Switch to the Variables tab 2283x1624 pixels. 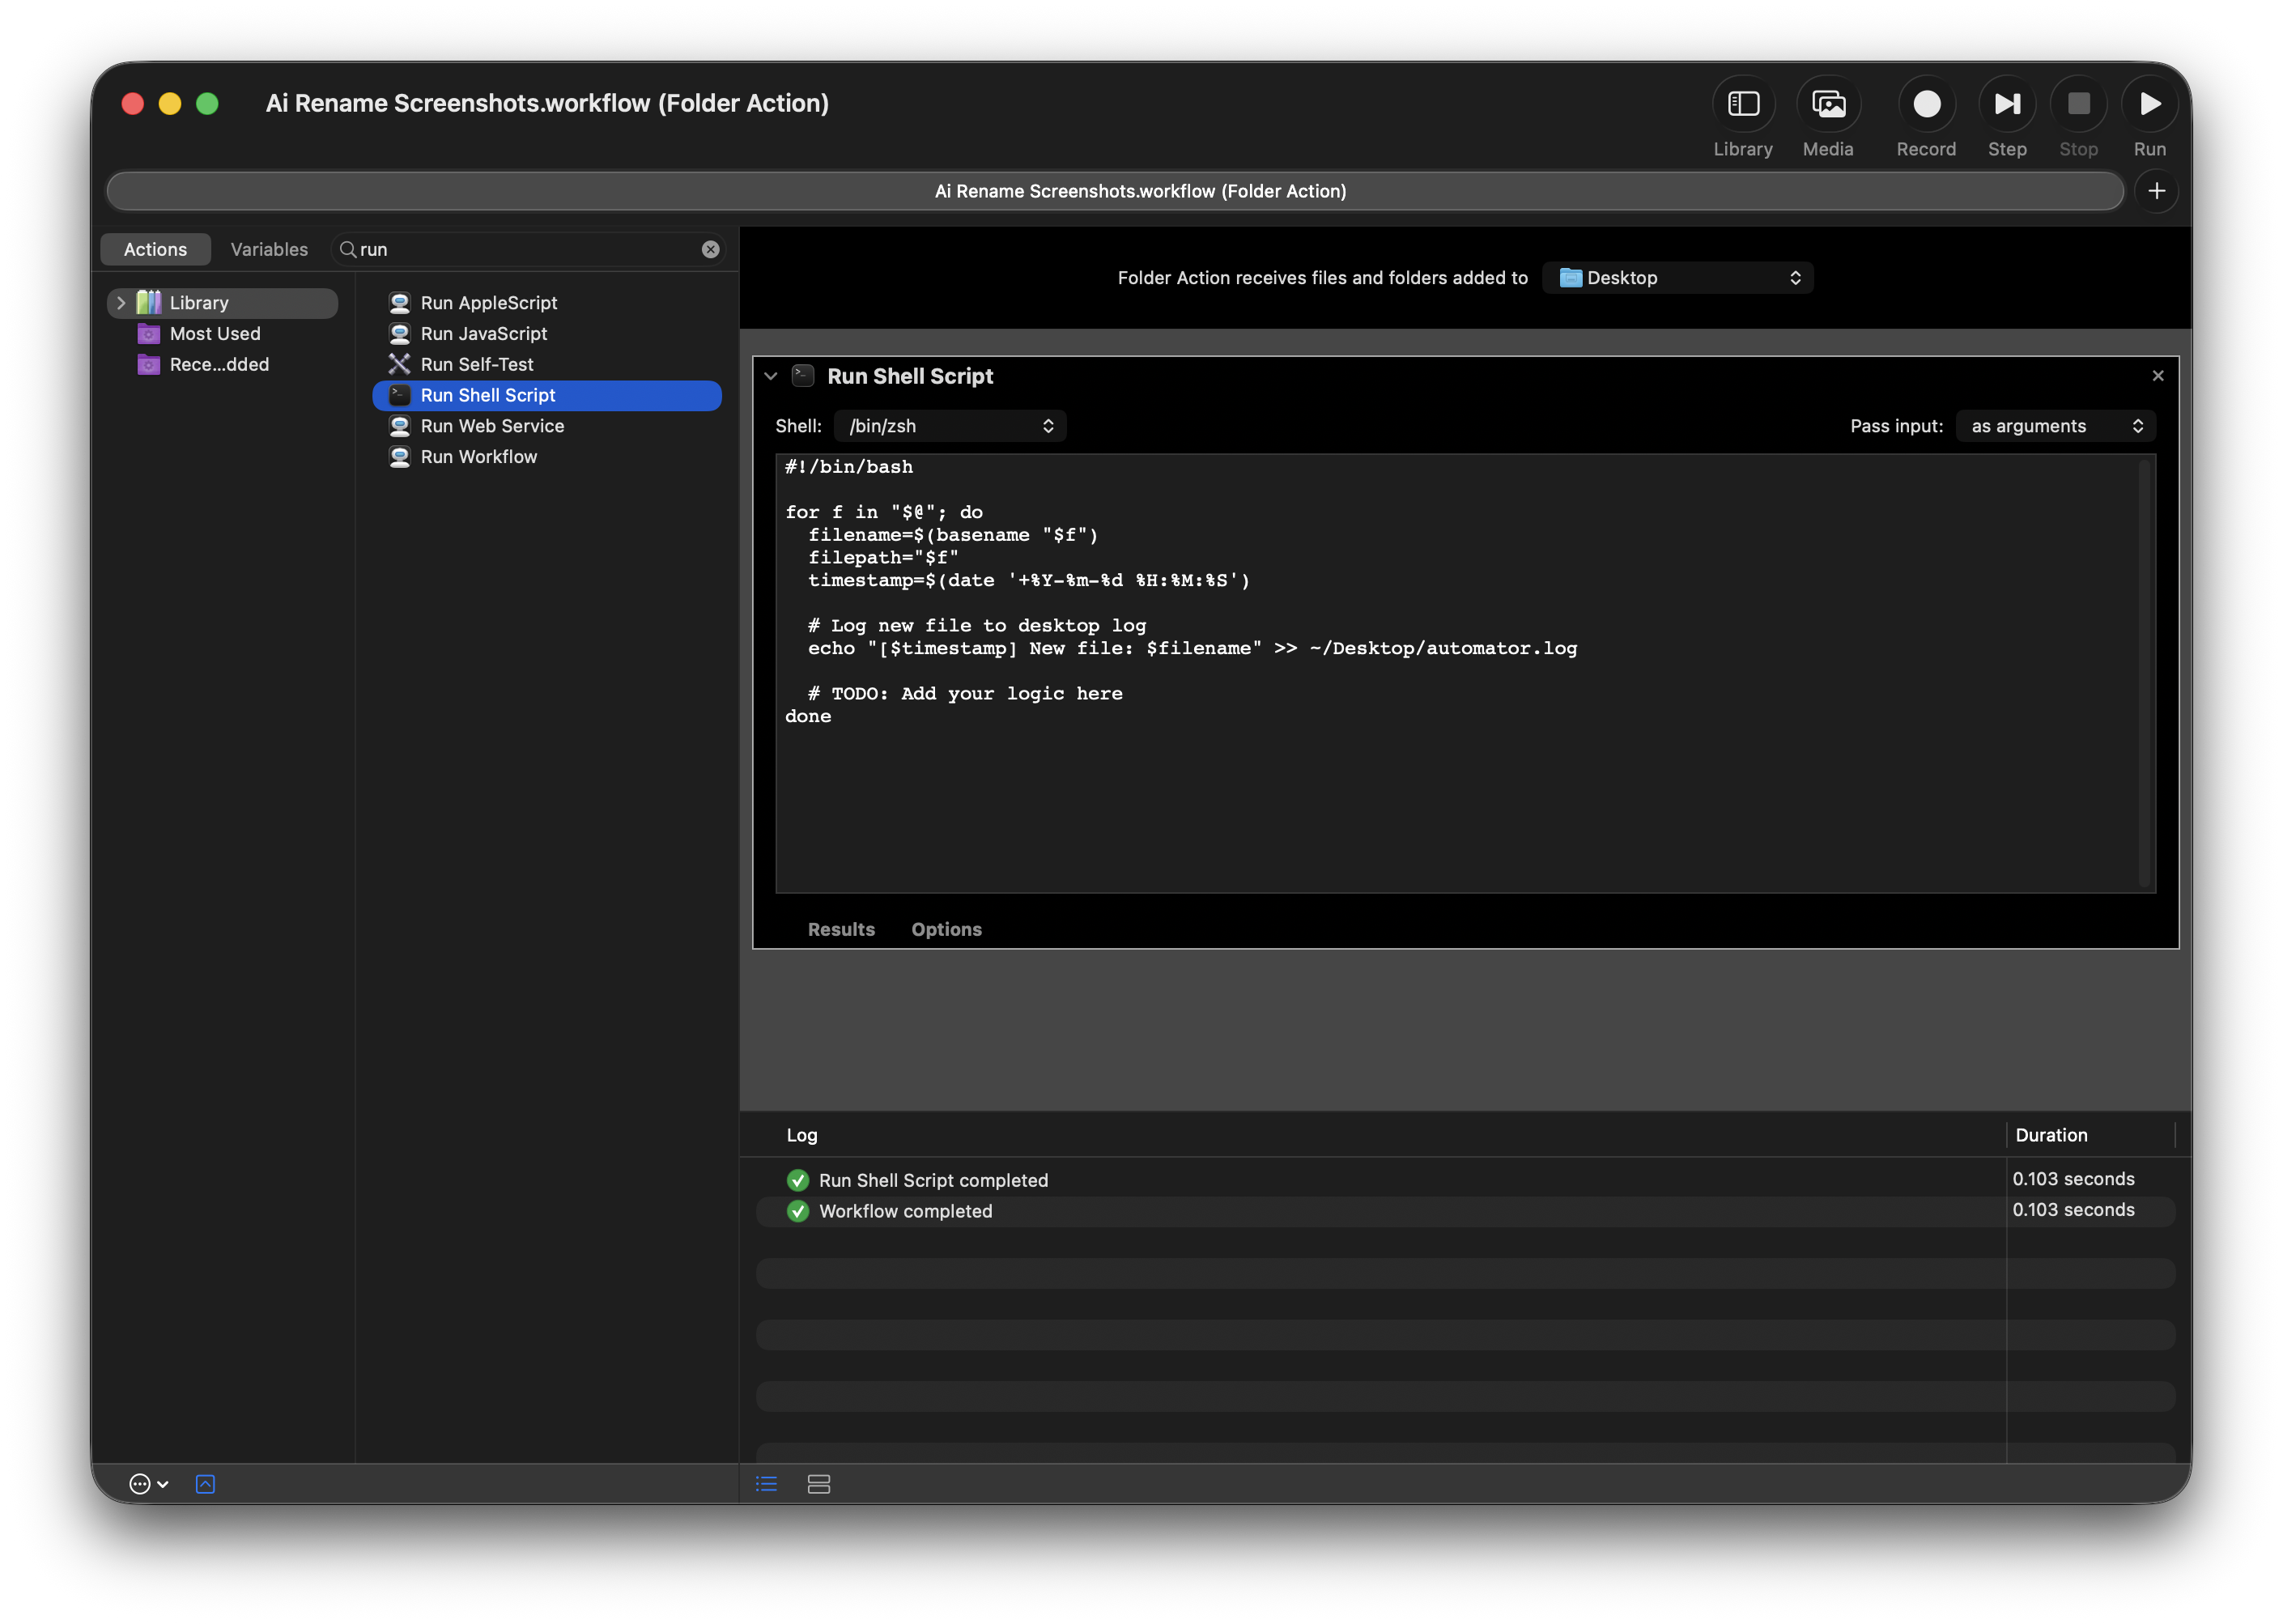pos(268,249)
